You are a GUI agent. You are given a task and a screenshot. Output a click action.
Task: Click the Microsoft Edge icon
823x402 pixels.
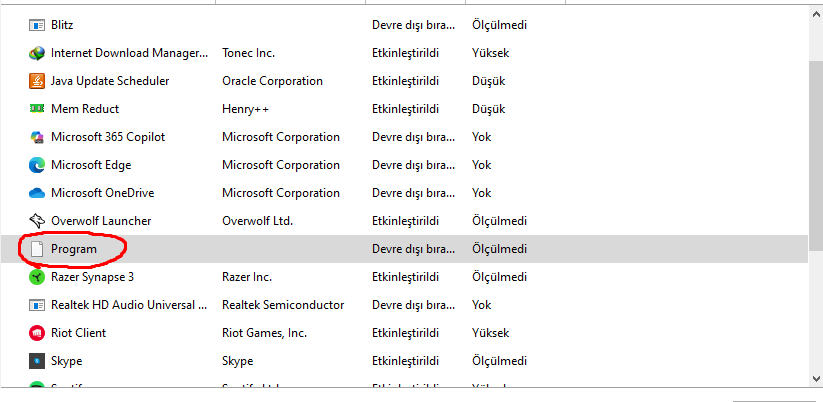click(x=37, y=165)
